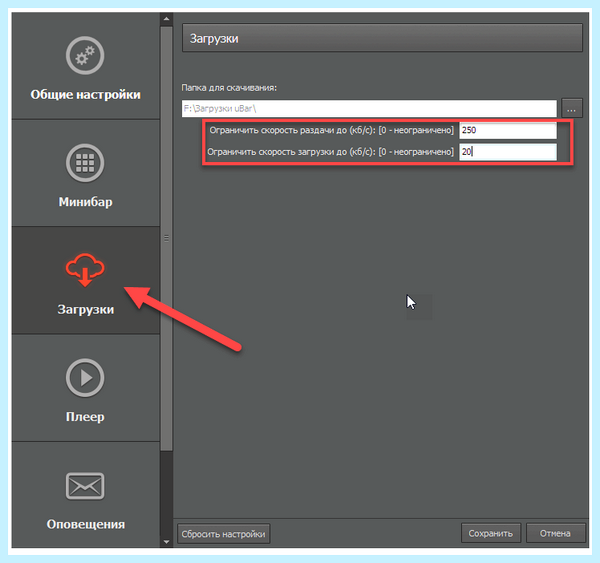The image size is (600, 563).
Task: Select the Минибар grid icon
Action: click(x=85, y=163)
